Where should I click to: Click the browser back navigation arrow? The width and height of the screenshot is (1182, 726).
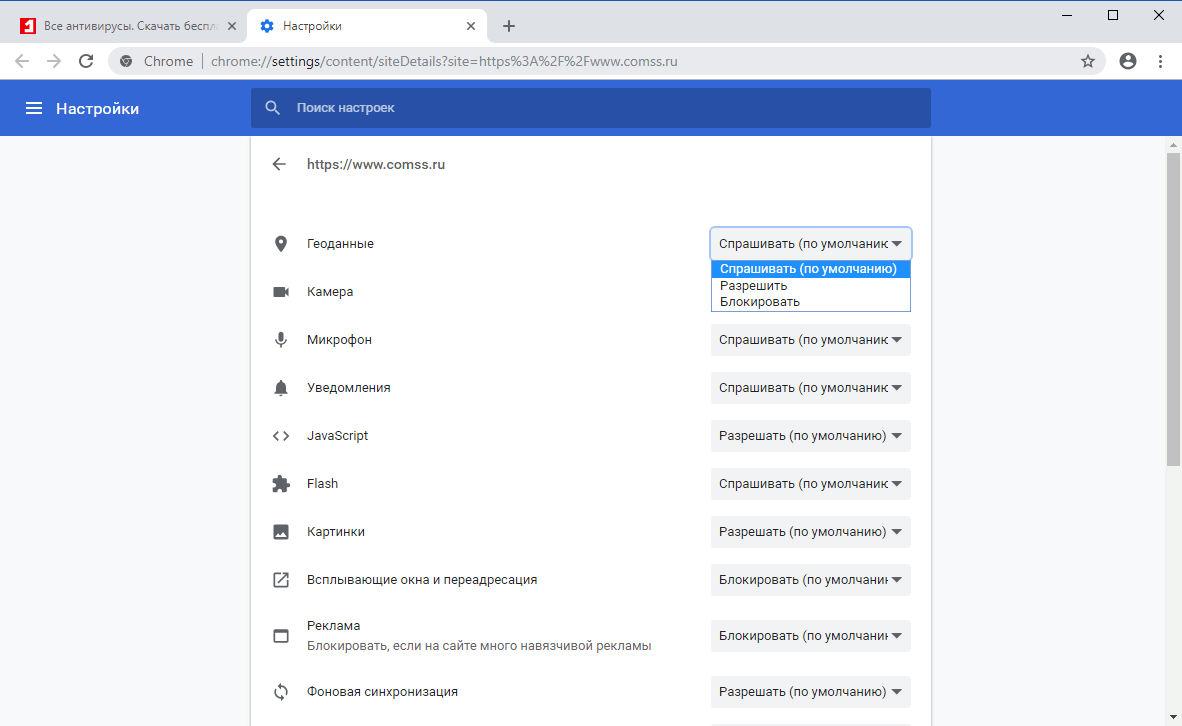[22, 61]
